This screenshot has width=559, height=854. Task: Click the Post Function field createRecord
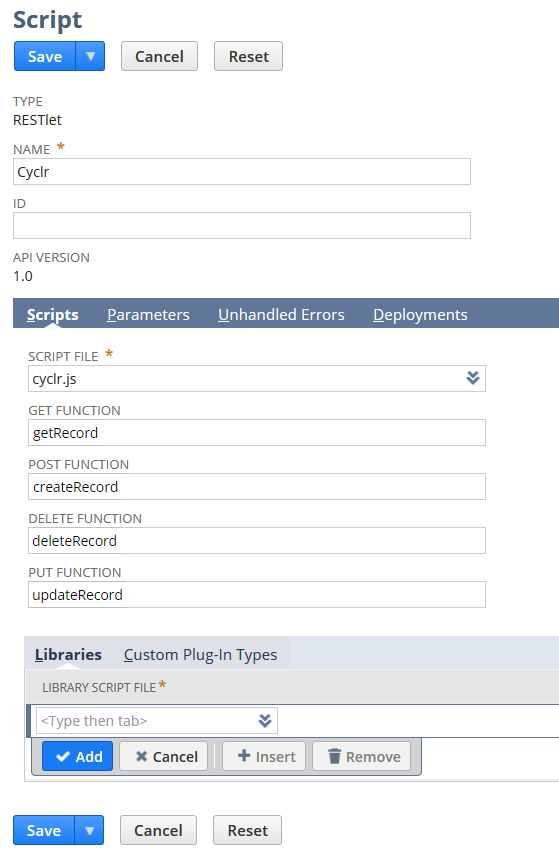point(257,486)
